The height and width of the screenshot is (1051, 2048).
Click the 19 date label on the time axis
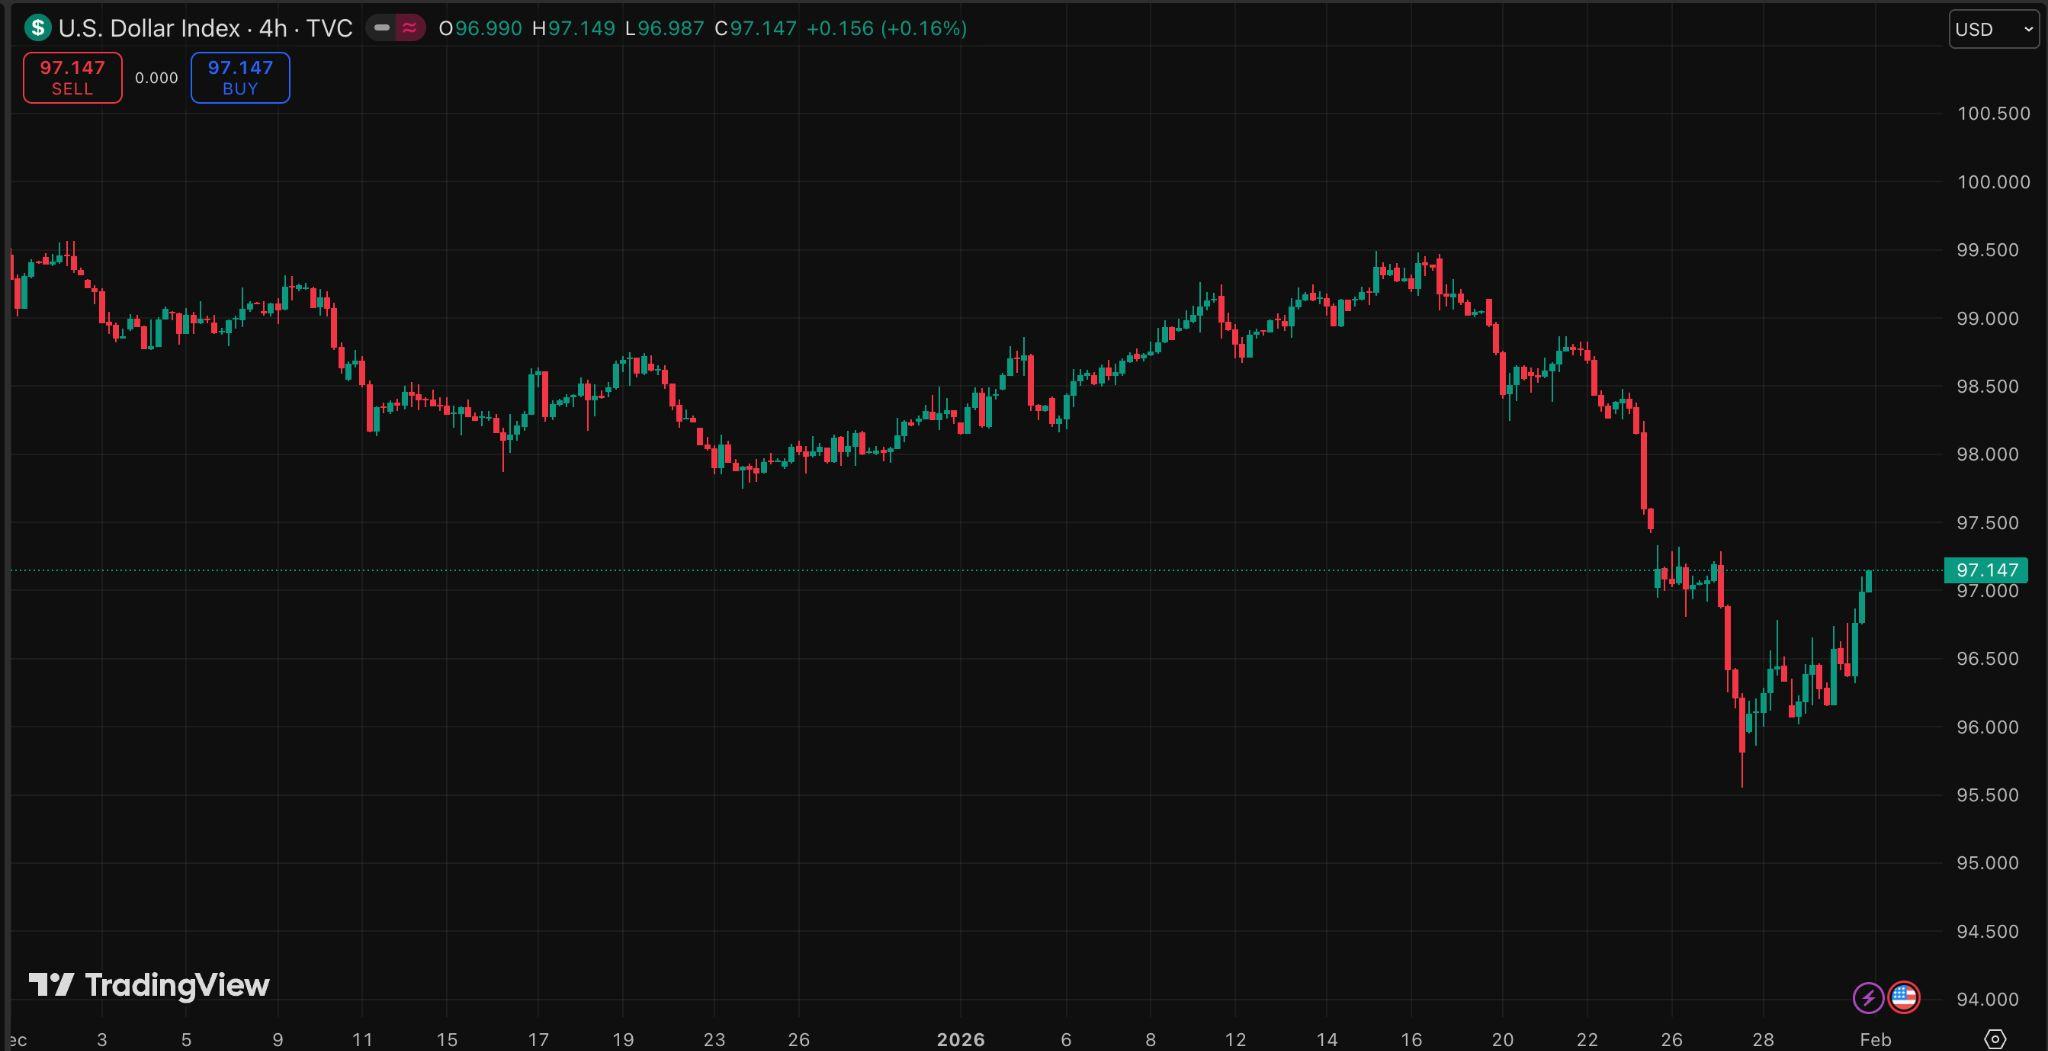coord(623,1039)
